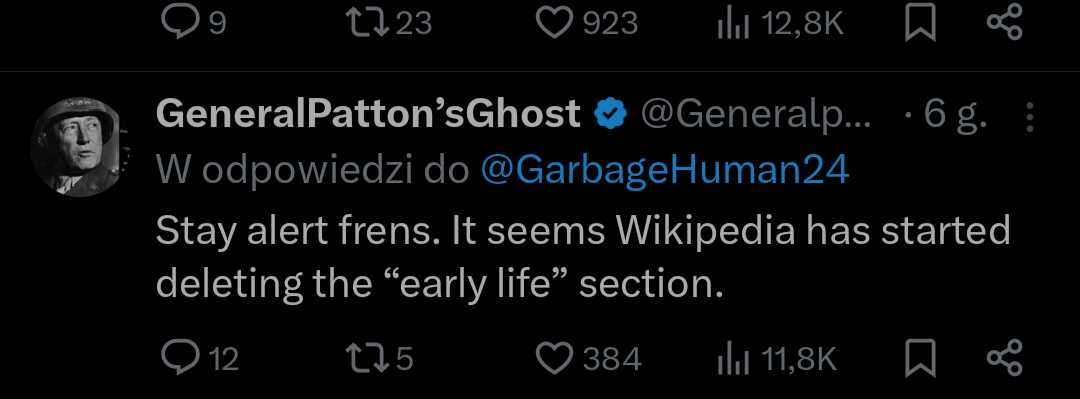Open reply thread with 9 comments

tap(193, 24)
